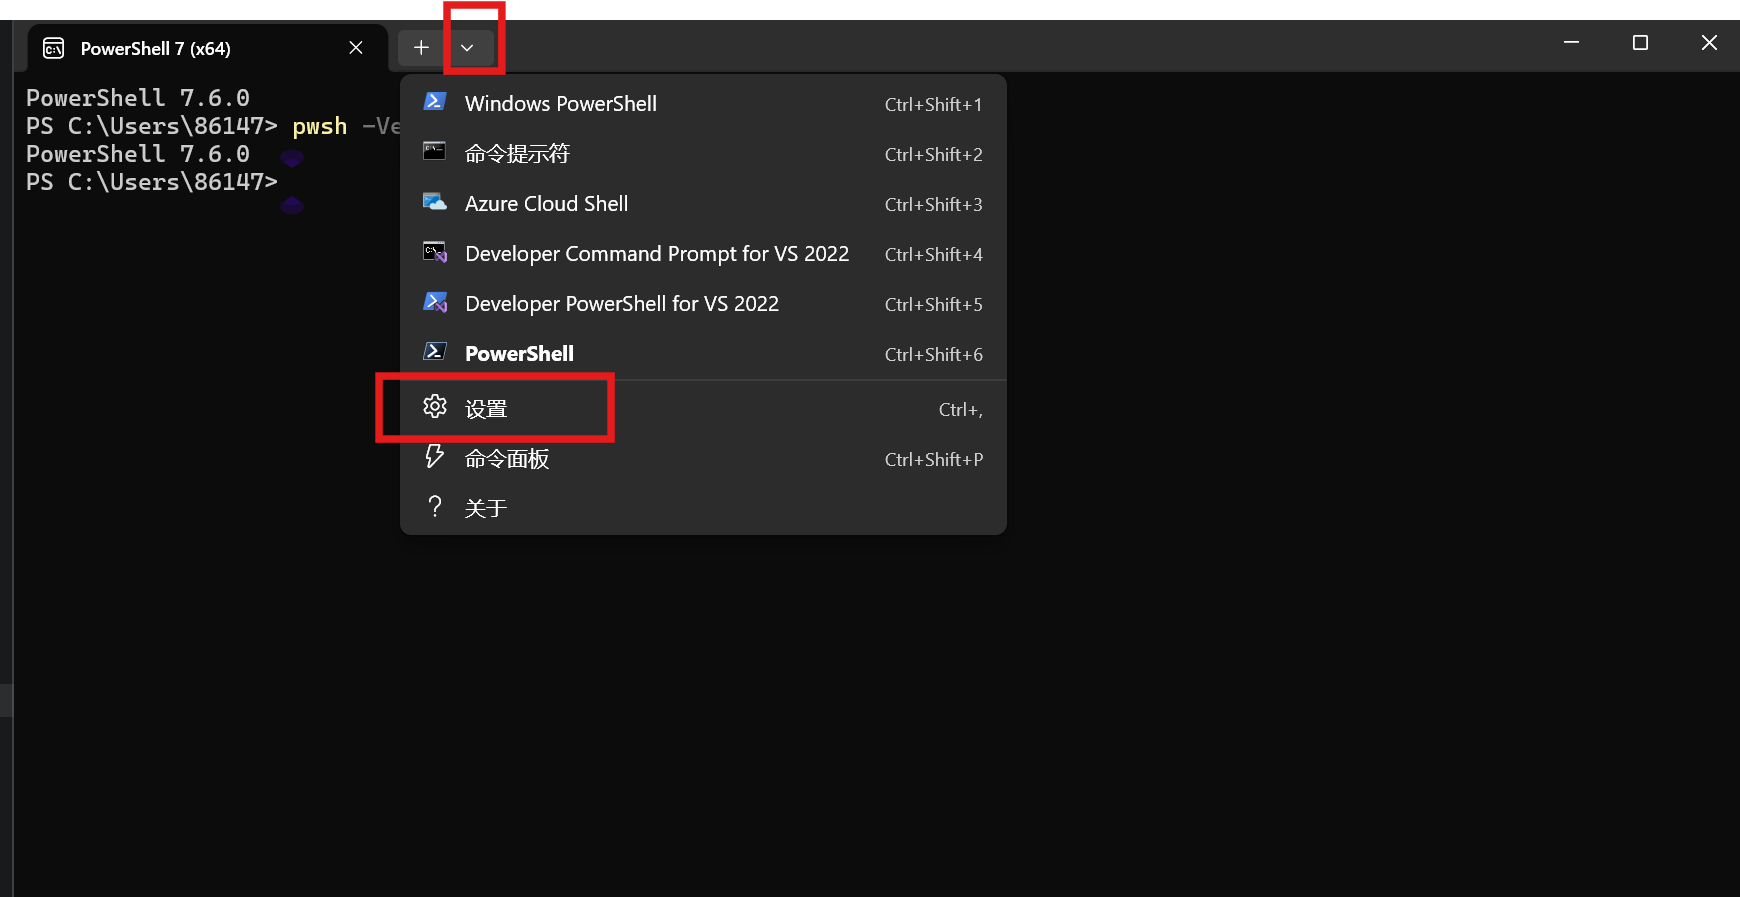Open Developer Command Prompt for VS 2022
Image resolution: width=1740 pixels, height=897 pixels.
point(703,254)
